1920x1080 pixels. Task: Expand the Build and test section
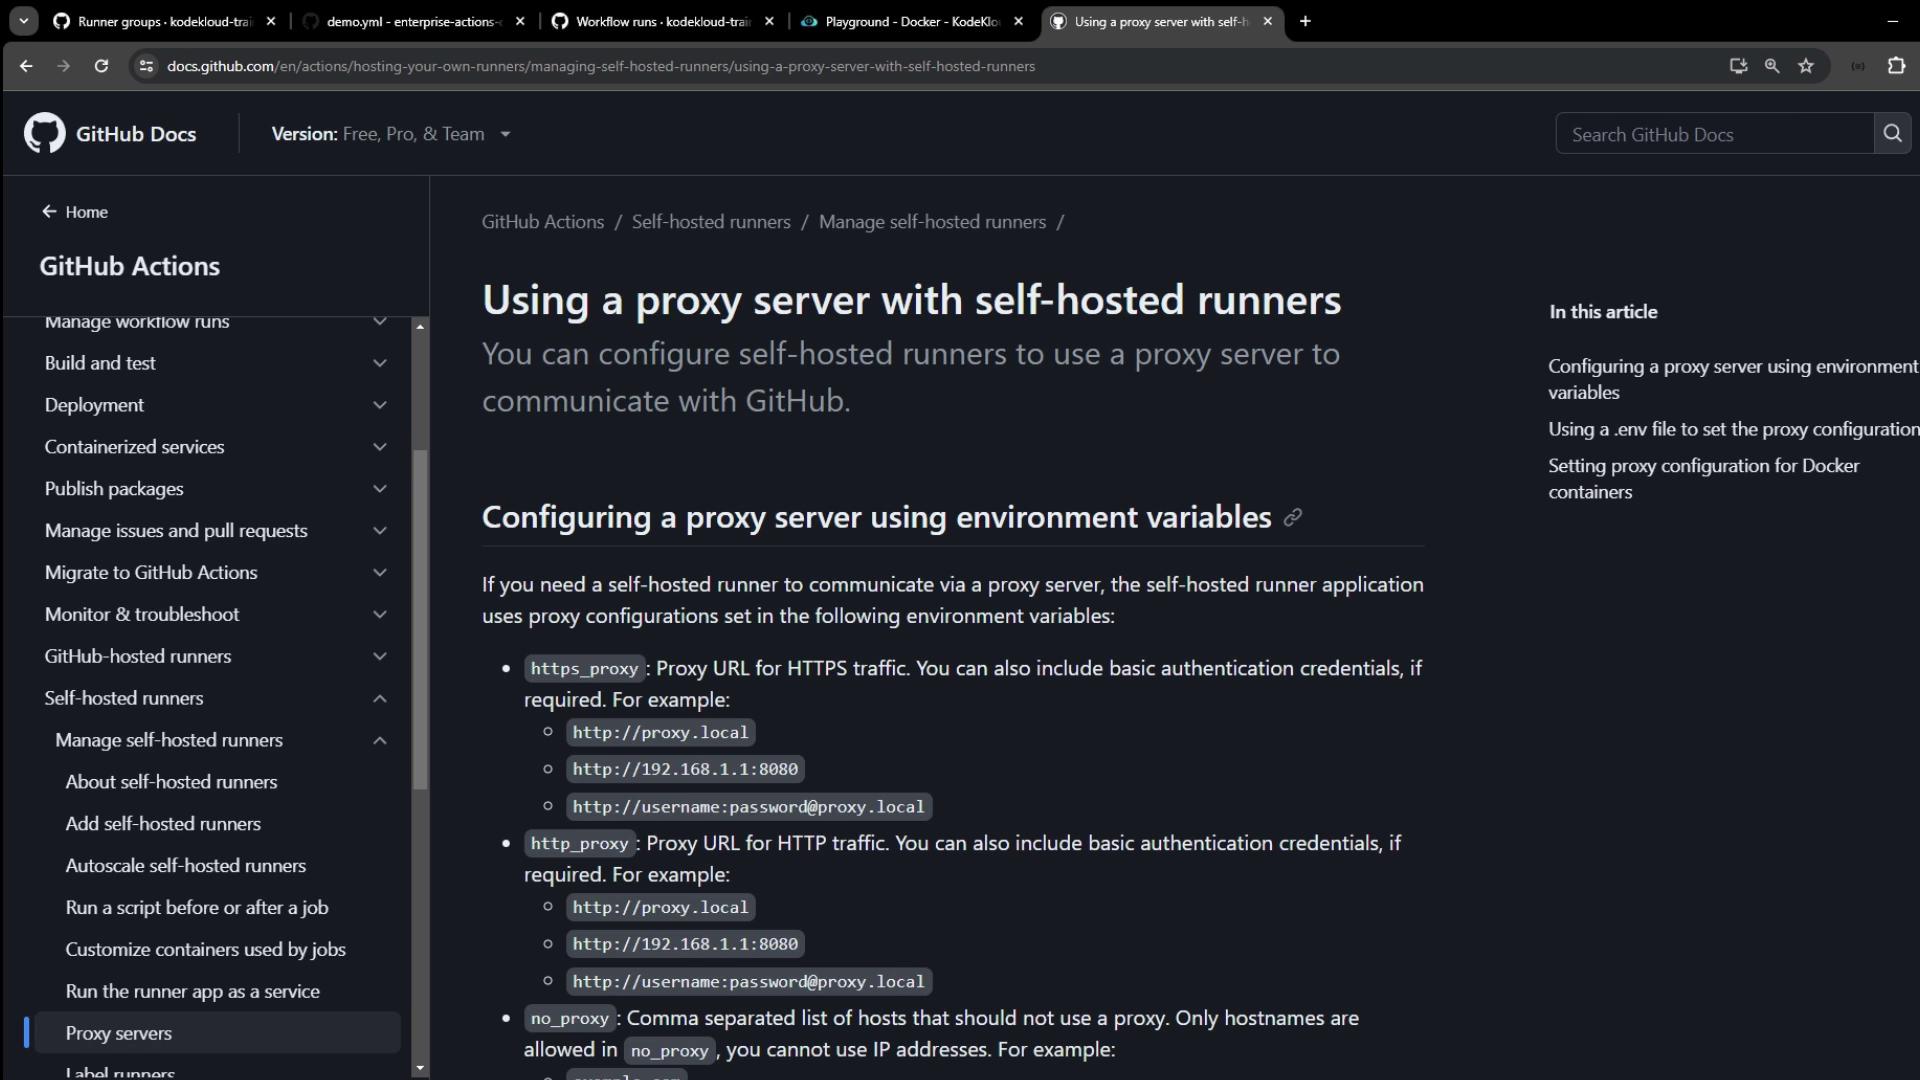[380, 364]
